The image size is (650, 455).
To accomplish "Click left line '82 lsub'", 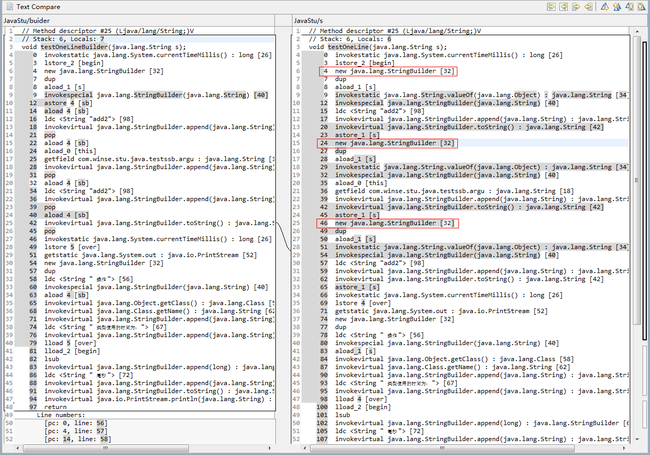I will (x=44, y=359).
